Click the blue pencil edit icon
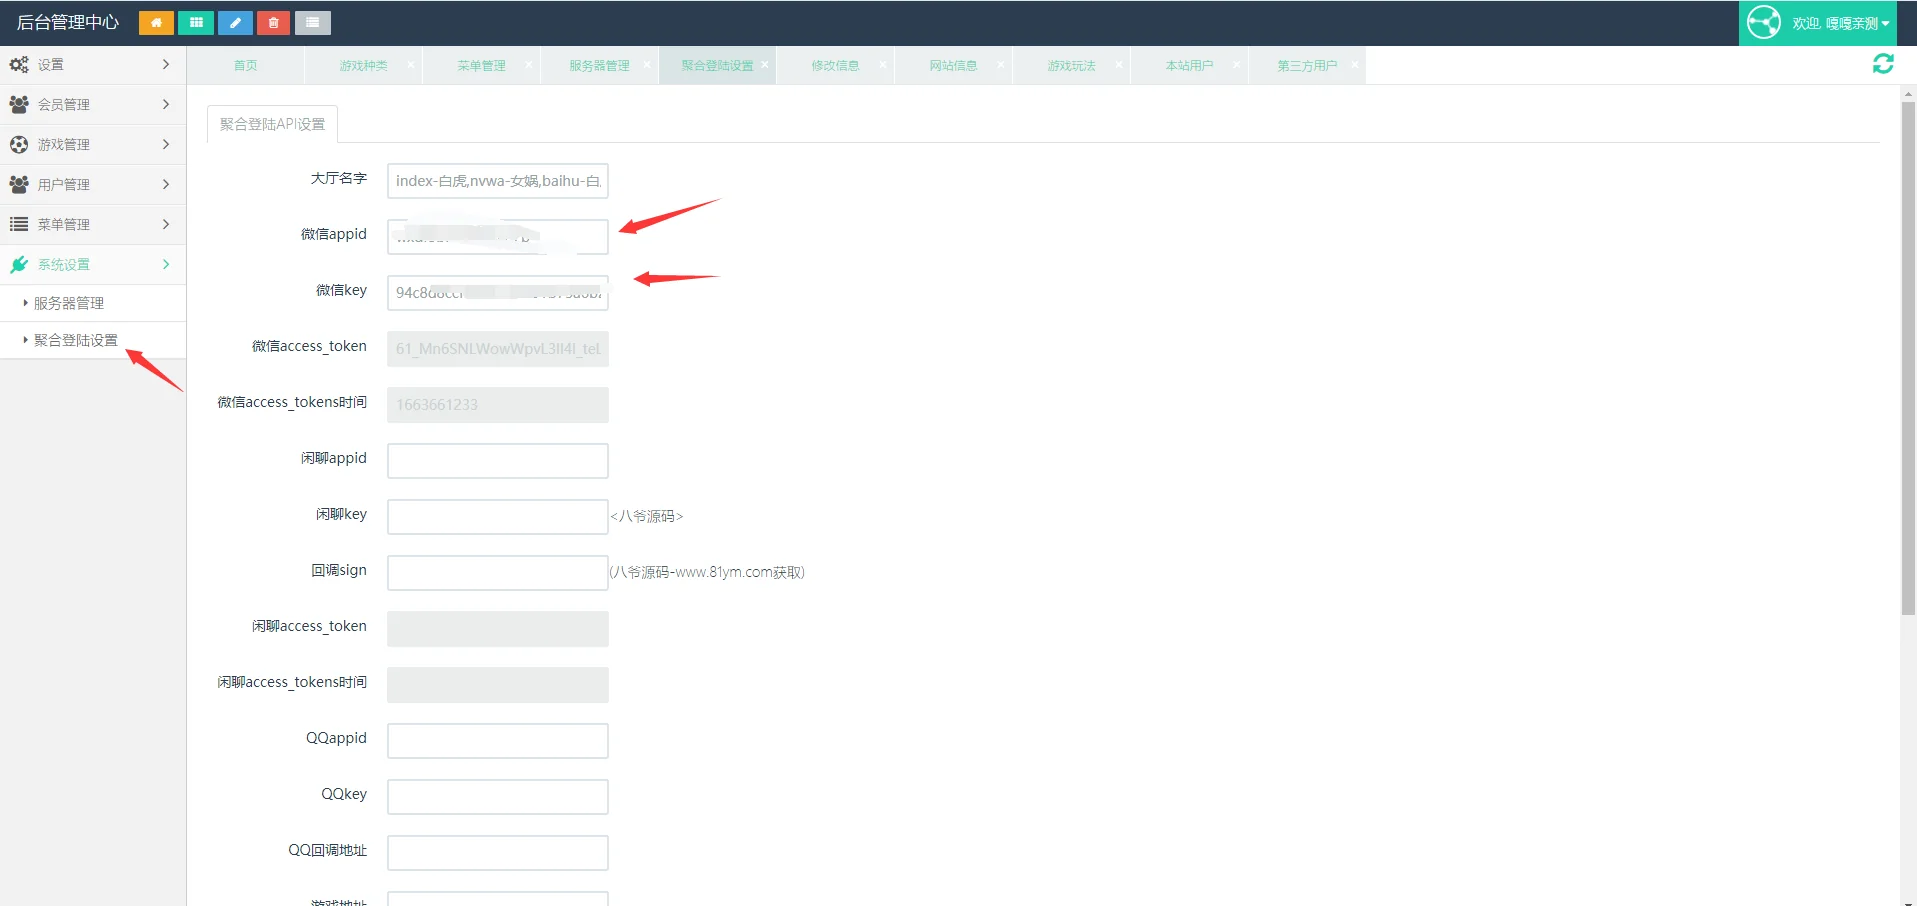Image resolution: width=1917 pixels, height=906 pixels. (x=235, y=23)
